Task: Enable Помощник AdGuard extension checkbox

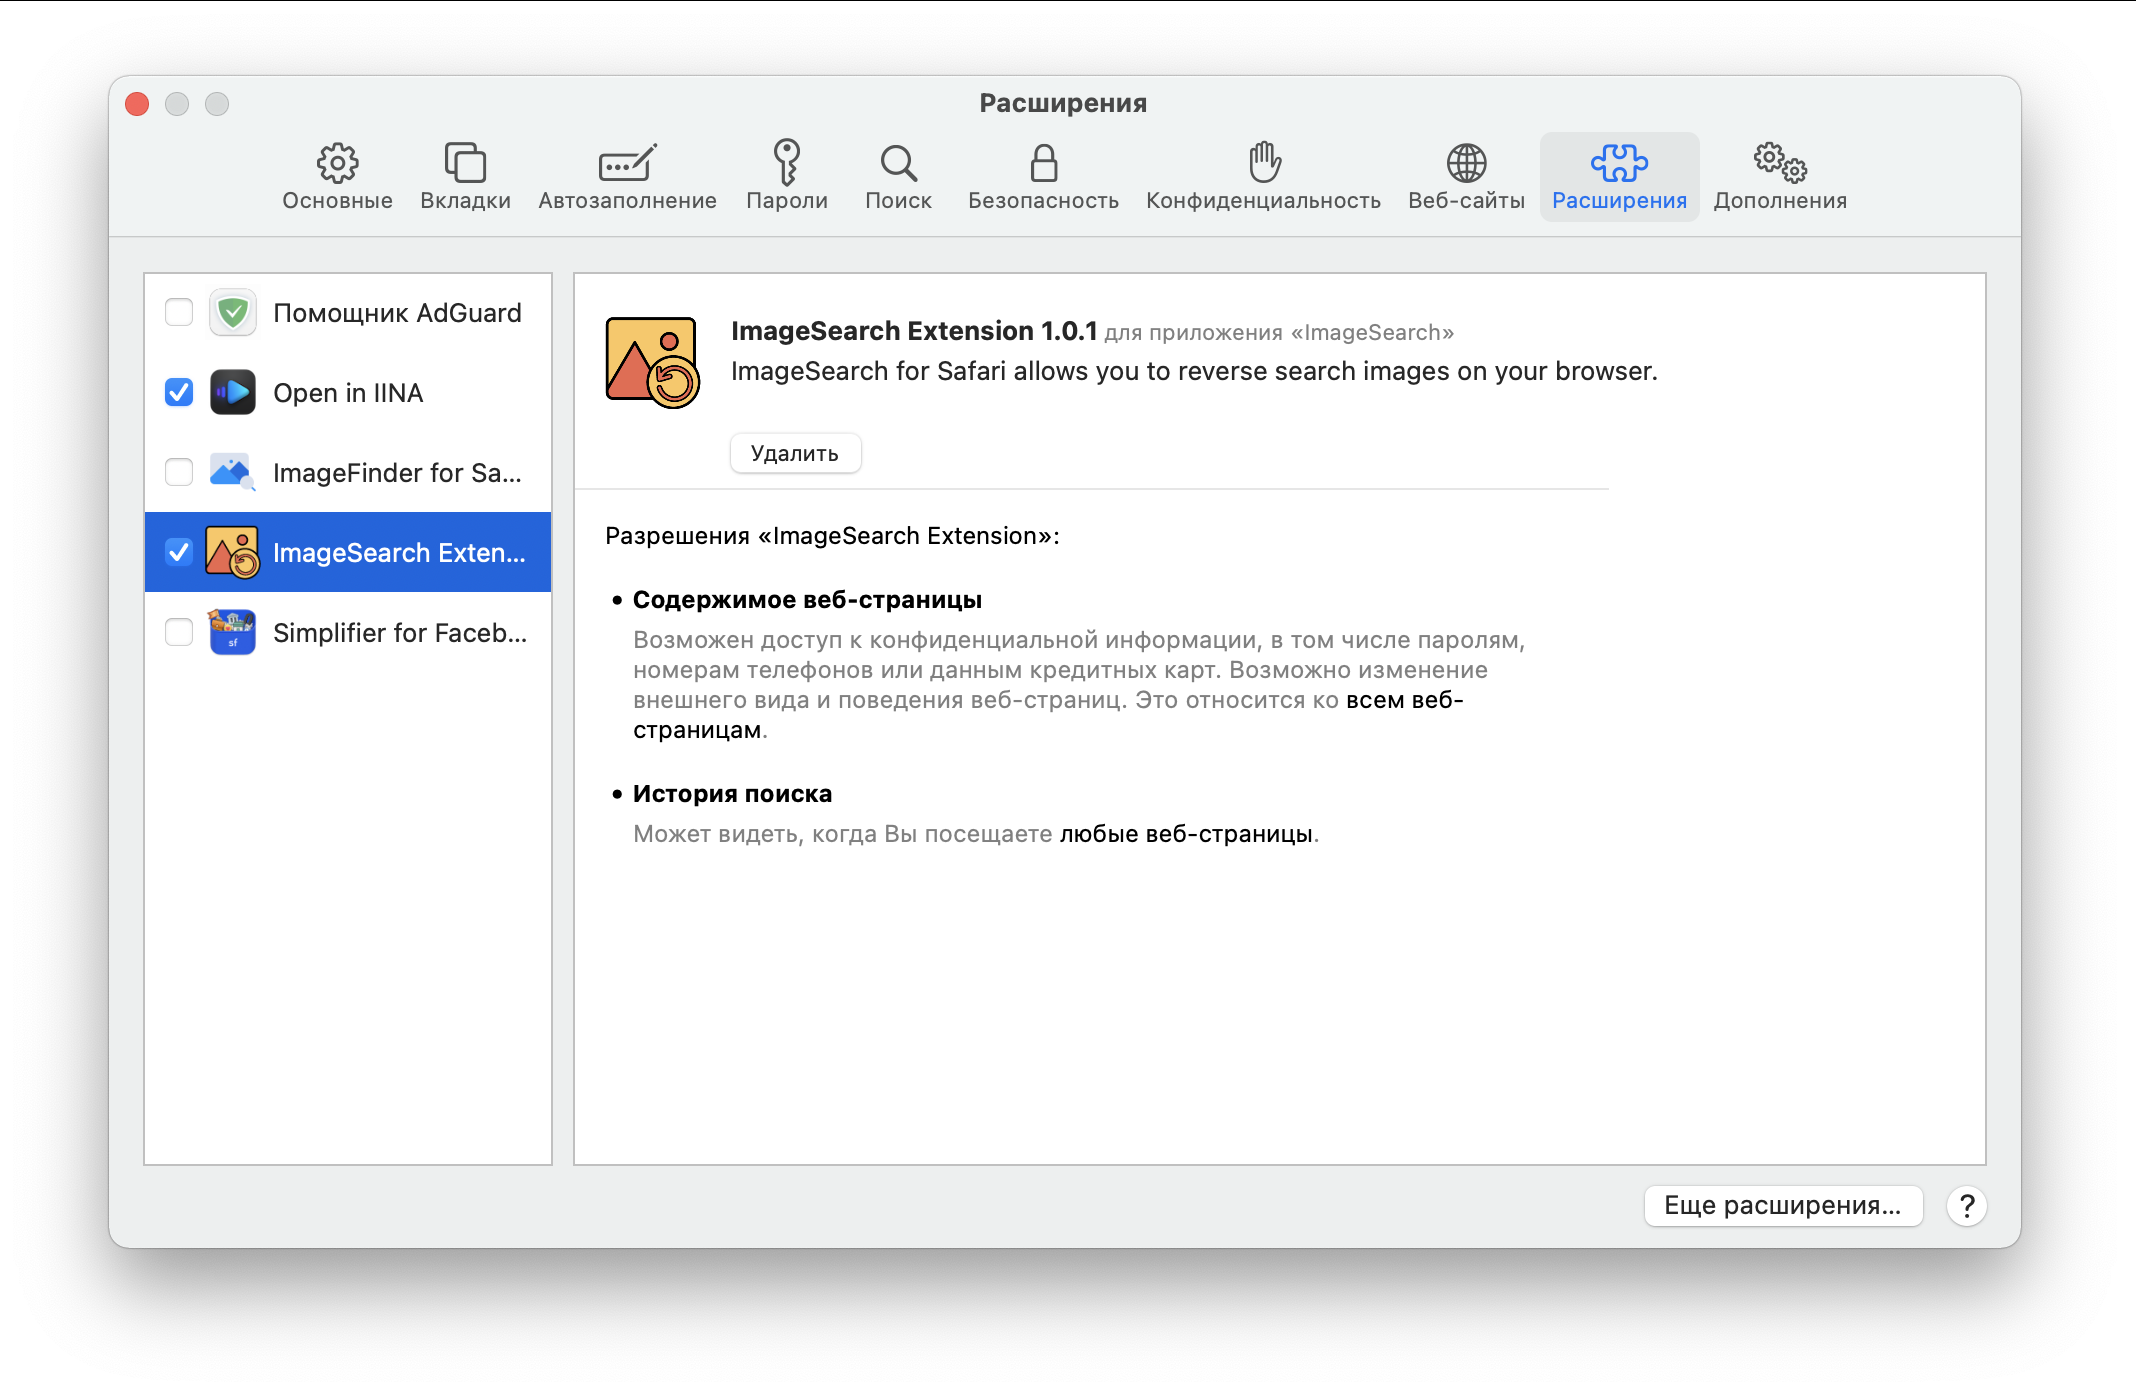Action: click(181, 313)
